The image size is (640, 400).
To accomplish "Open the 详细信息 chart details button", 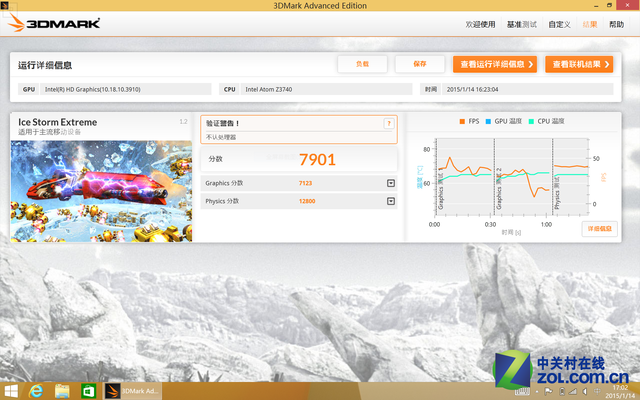I will click(600, 229).
